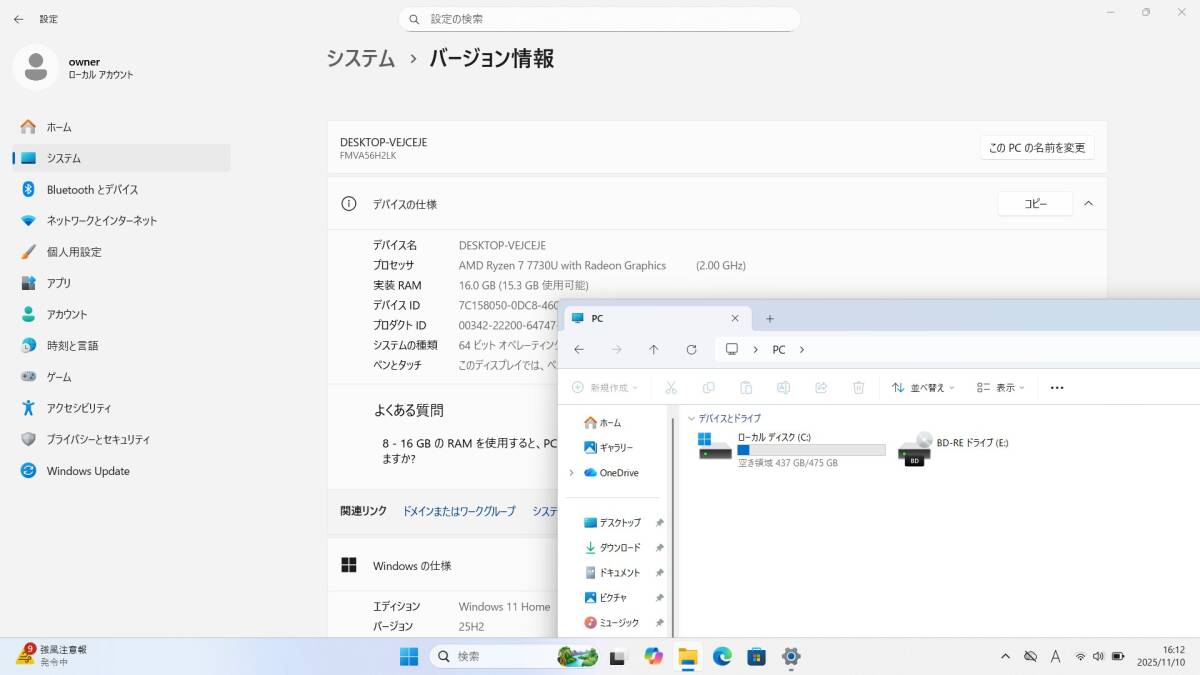Collapse the device specifications section
The image size is (1200, 675).
[1088, 204]
